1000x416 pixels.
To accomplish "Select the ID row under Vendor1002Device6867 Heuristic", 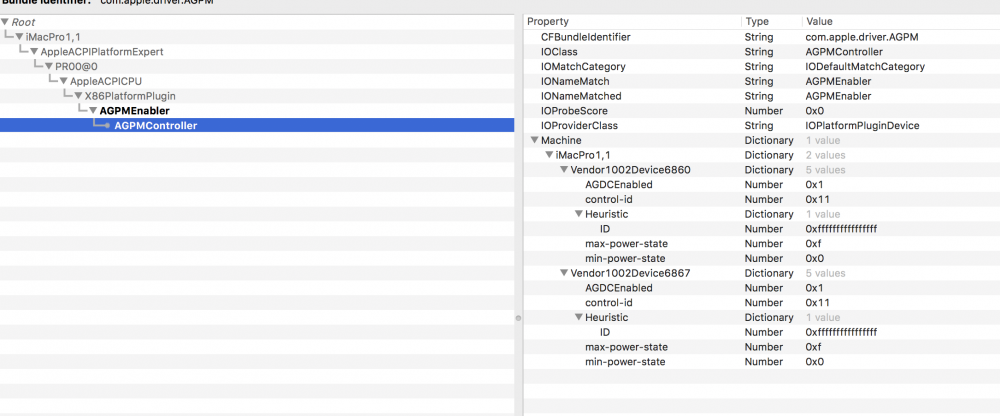I will click(x=762, y=332).
